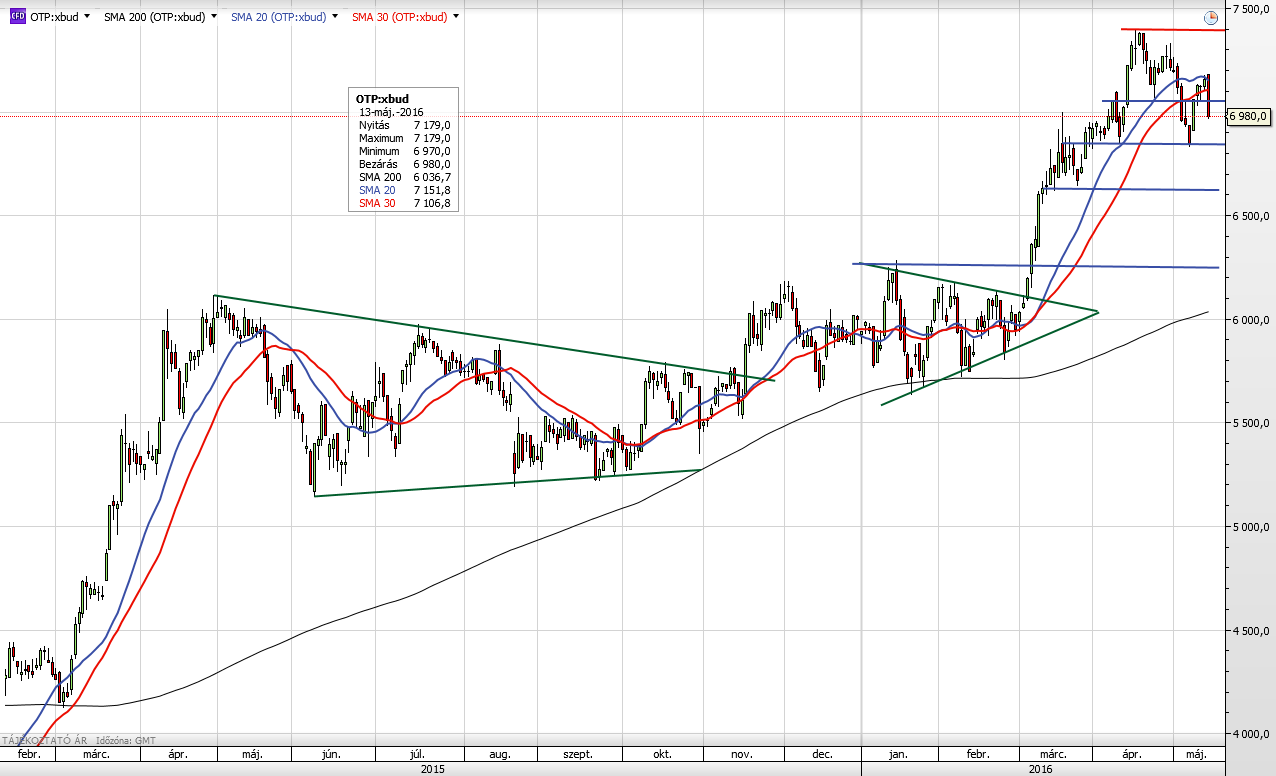Click the Minimum 6 970,0 row
1276x776 pixels.
[x=405, y=151]
